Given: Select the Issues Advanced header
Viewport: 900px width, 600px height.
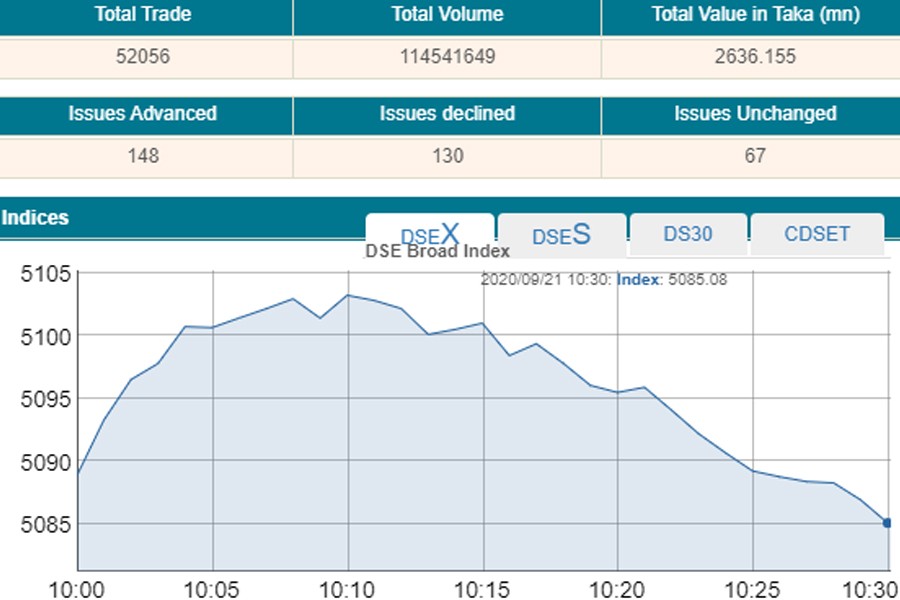Looking at the screenshot, I should [142, 114].
